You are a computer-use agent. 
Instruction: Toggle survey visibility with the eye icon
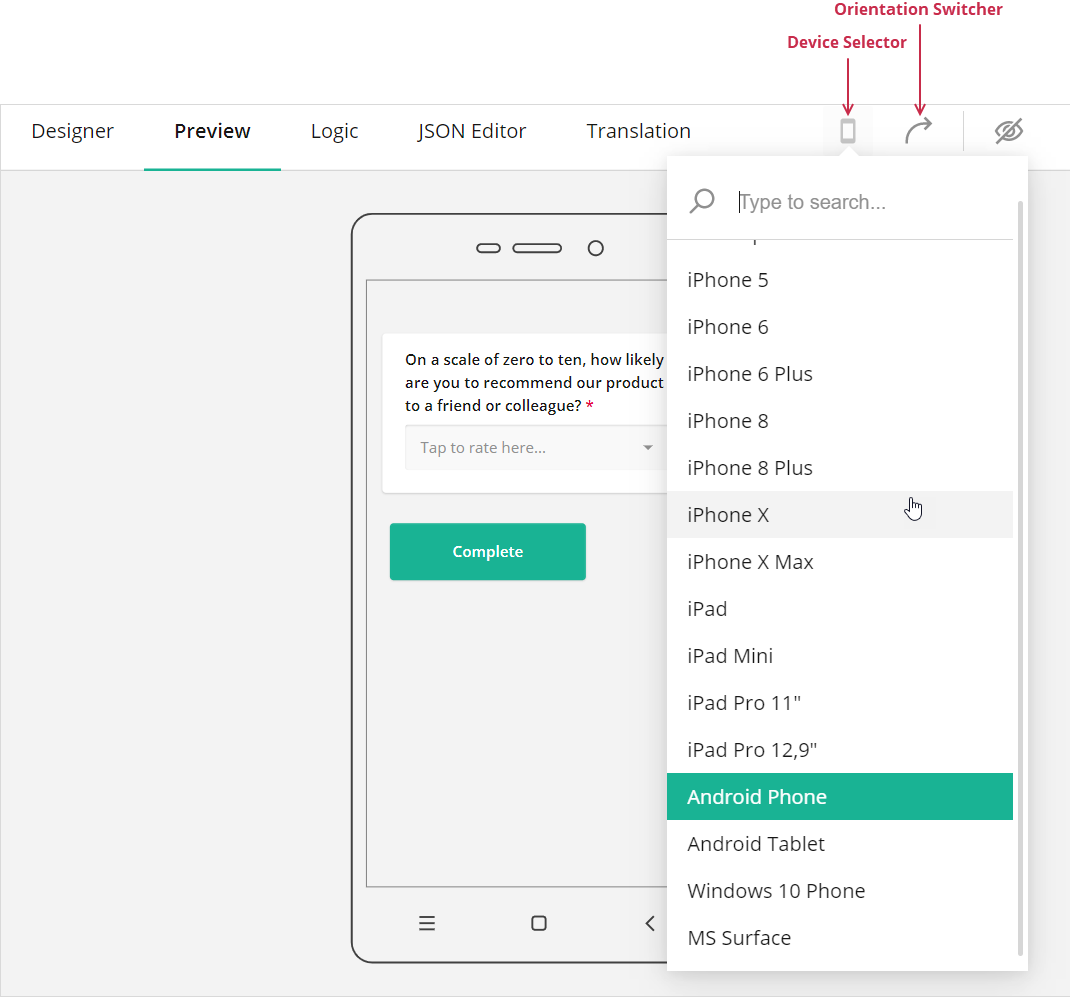(x=1009, y=130)
